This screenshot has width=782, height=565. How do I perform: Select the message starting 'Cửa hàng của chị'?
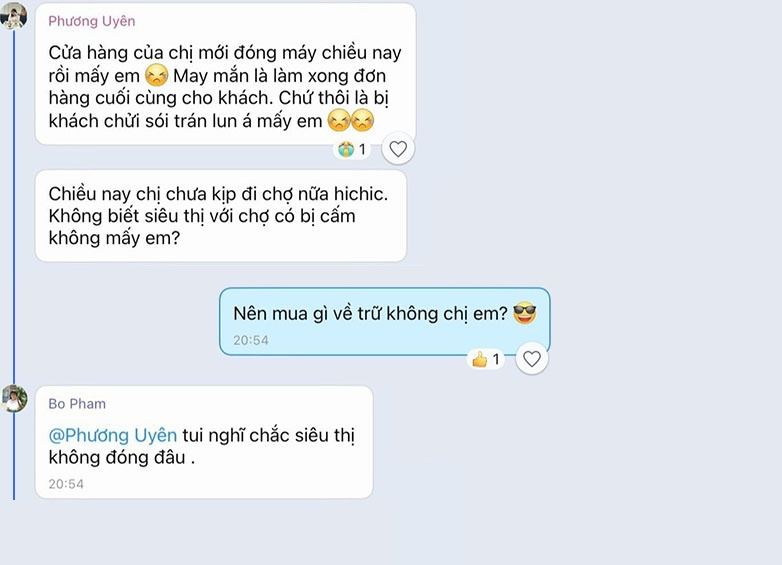click(x=225, y=74)
